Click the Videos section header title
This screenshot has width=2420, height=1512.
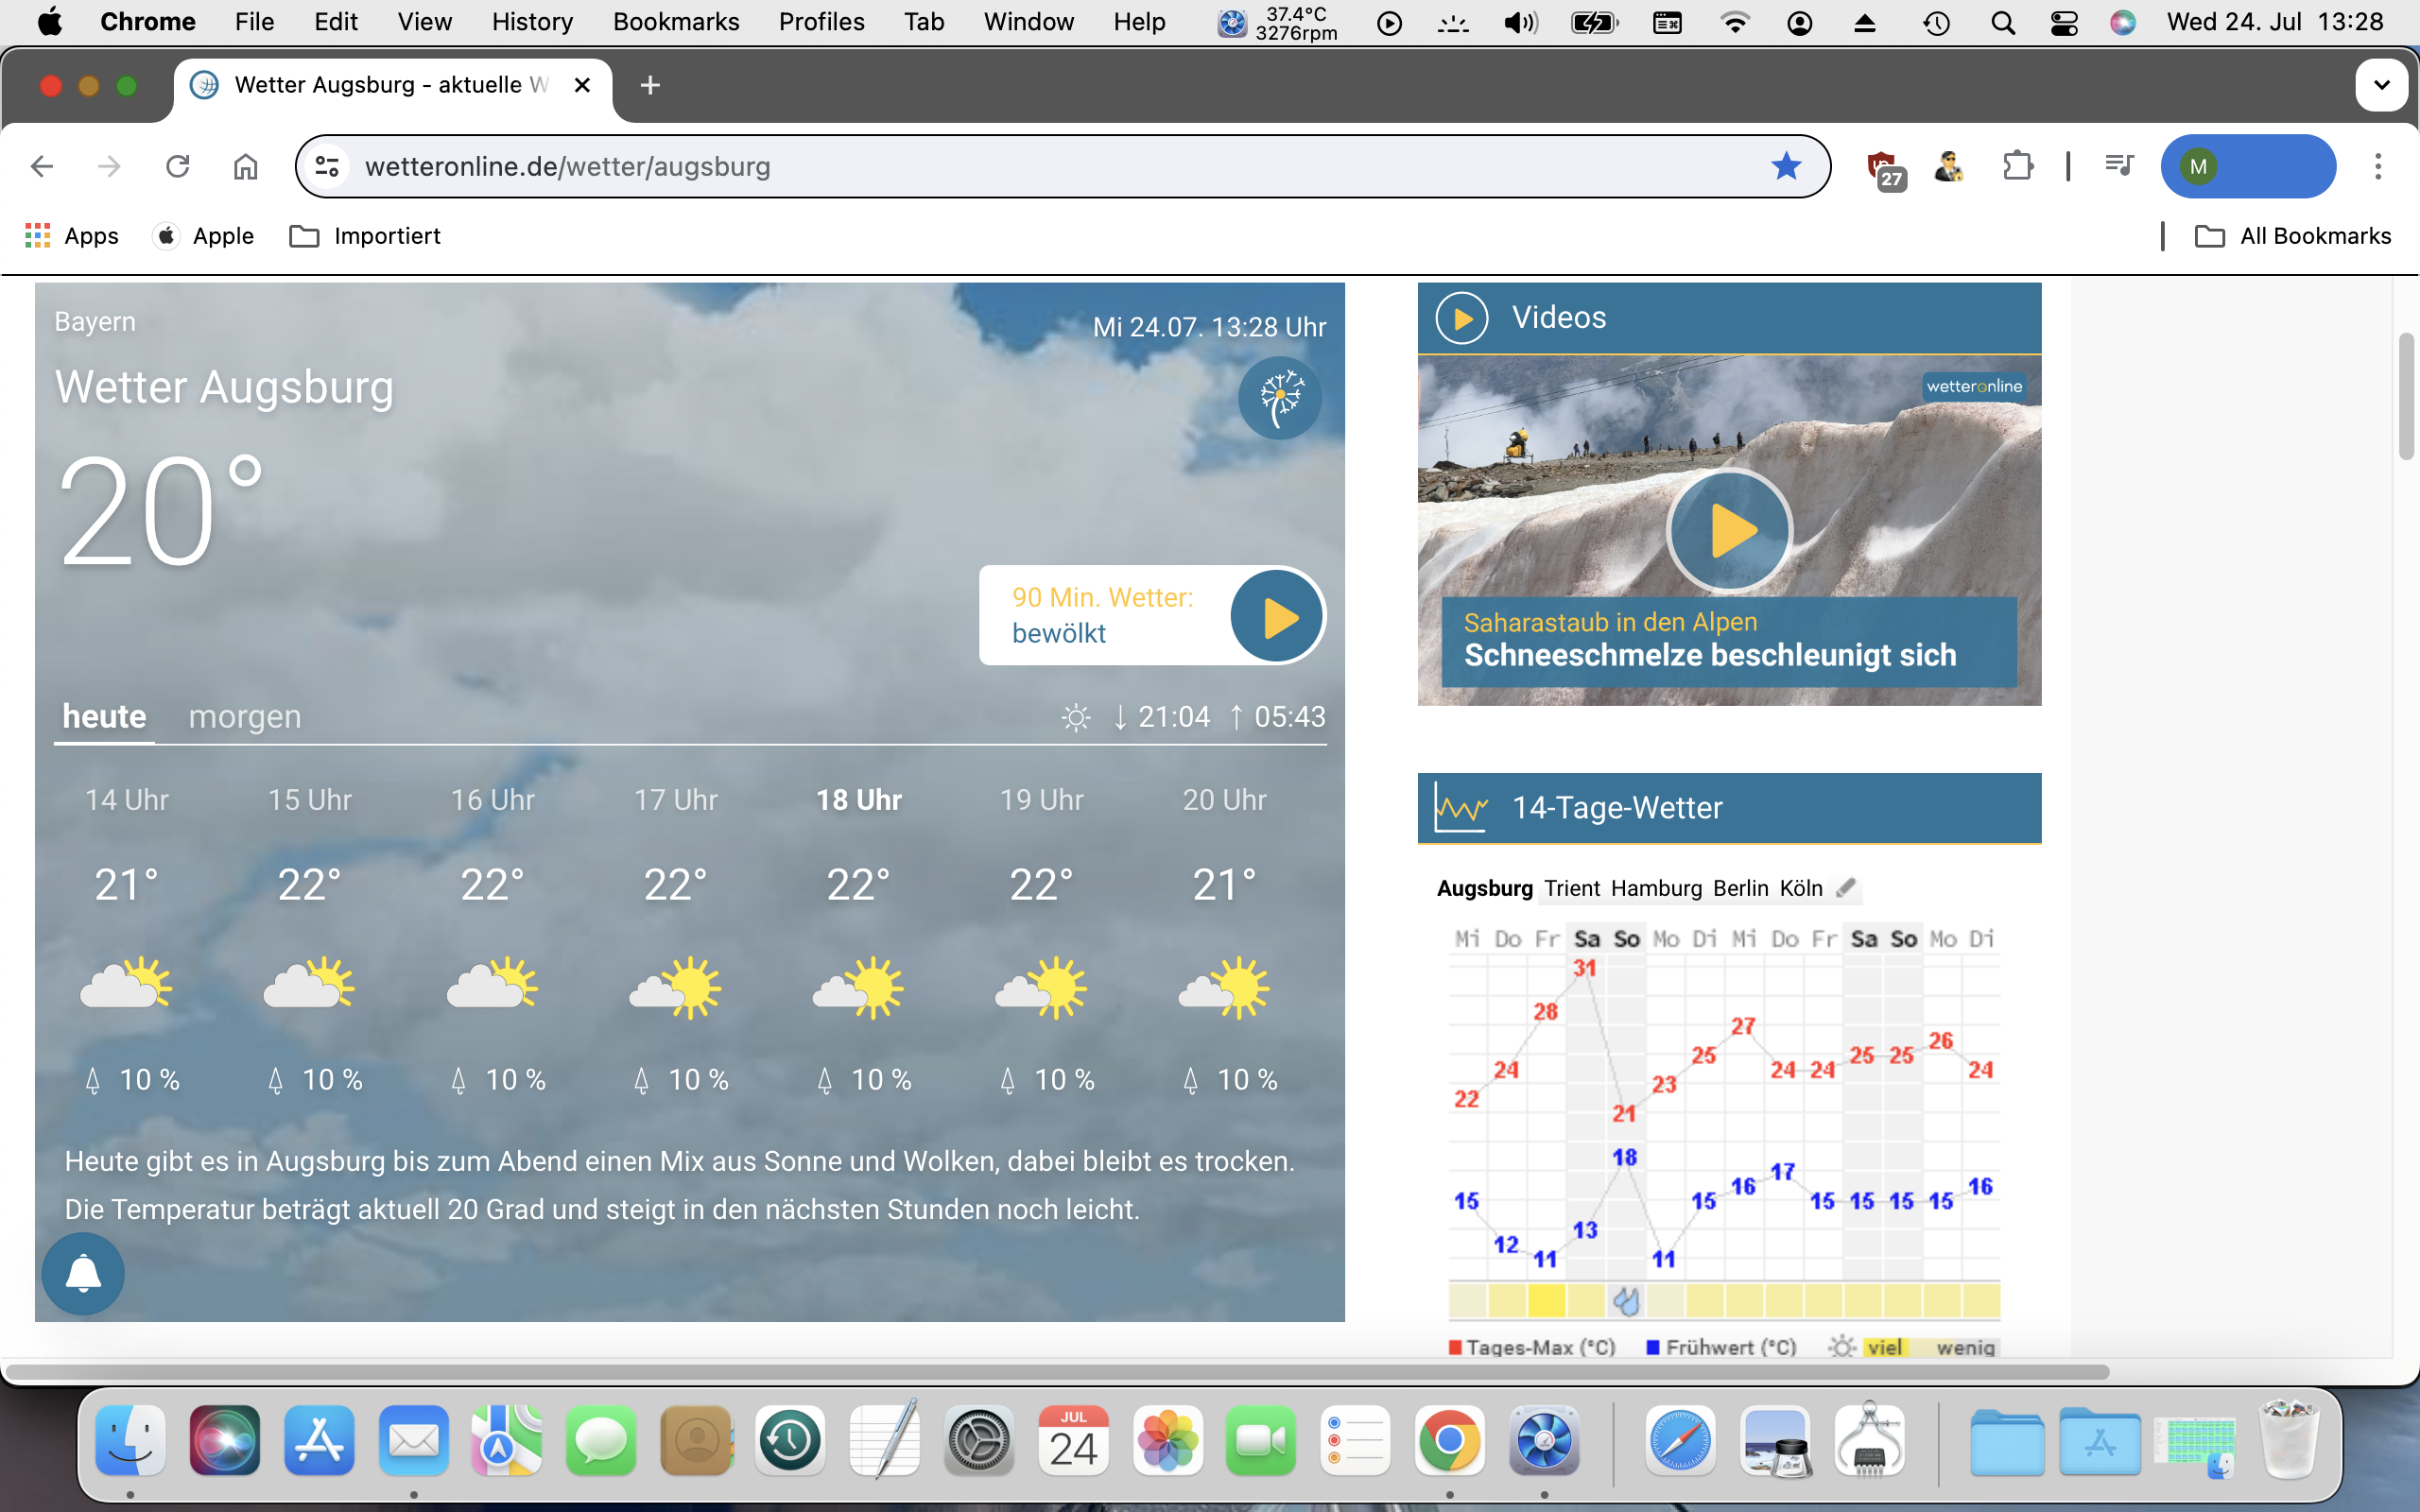[x=1559, y=317]
